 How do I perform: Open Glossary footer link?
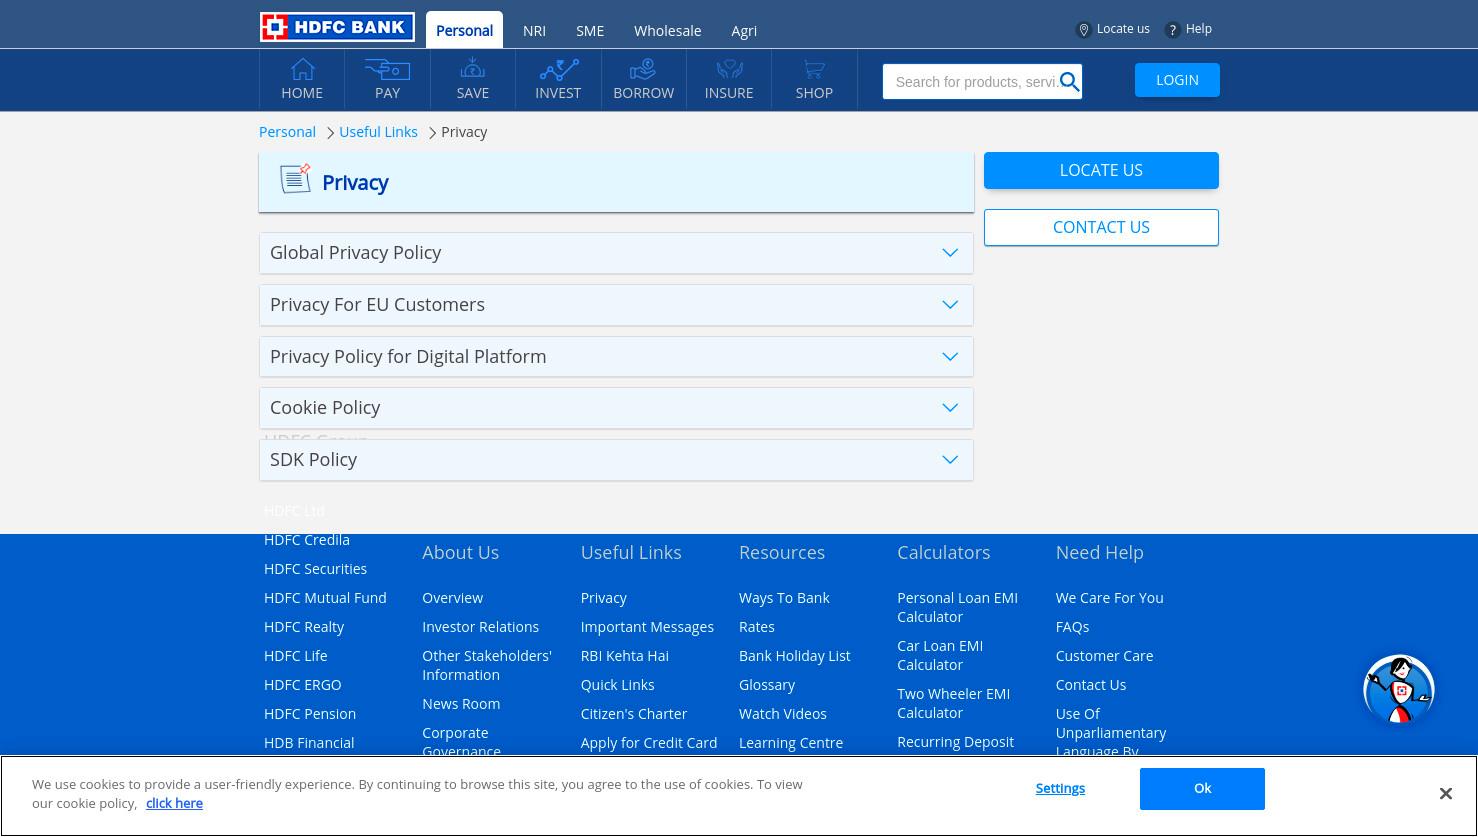(767, 685)
